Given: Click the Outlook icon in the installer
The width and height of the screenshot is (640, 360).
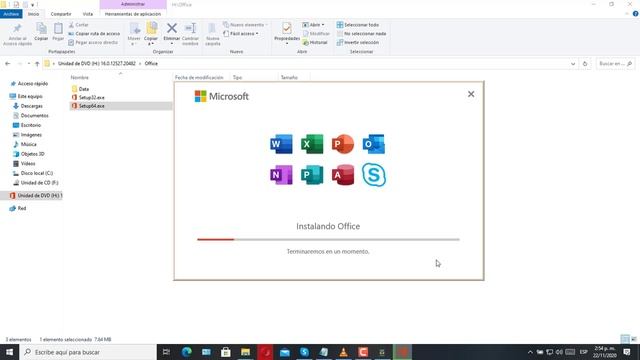Looking at the screenshot, I should pos(374,144).
